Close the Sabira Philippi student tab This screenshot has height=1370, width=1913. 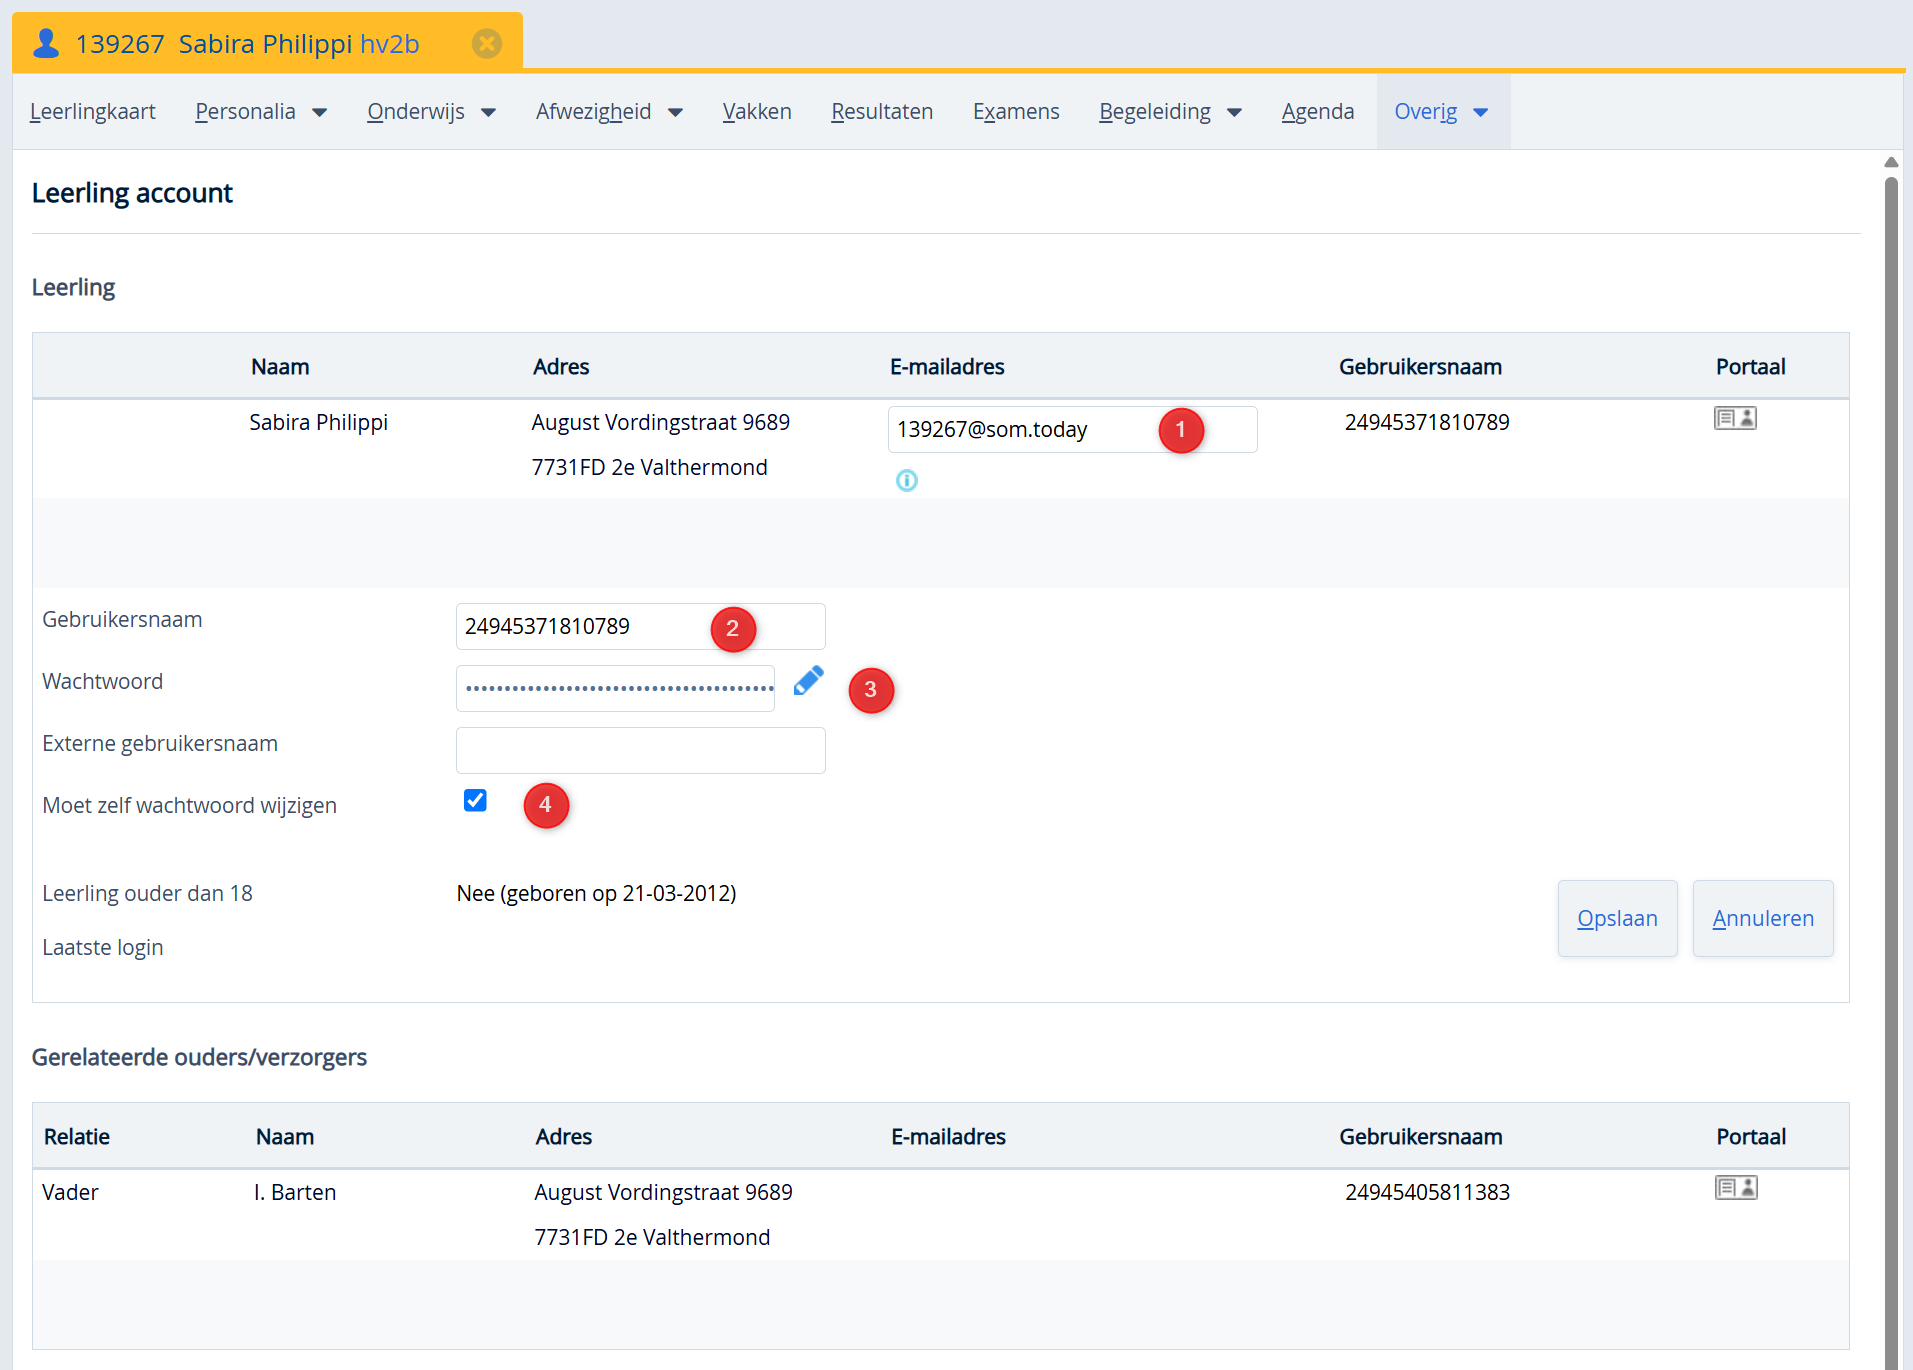[487, 44]
